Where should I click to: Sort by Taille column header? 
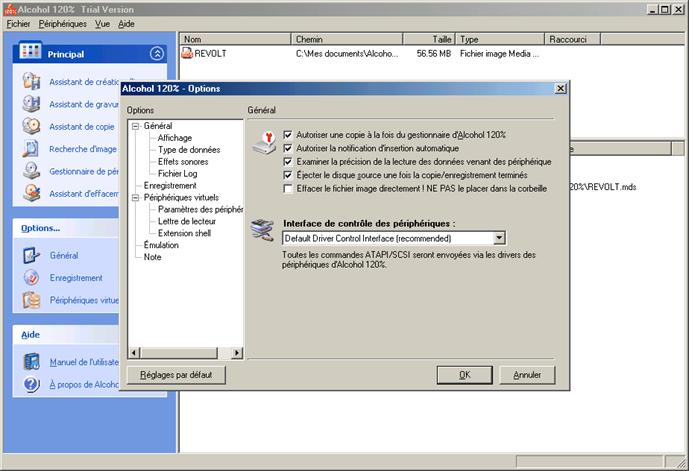tap(428, 39)
